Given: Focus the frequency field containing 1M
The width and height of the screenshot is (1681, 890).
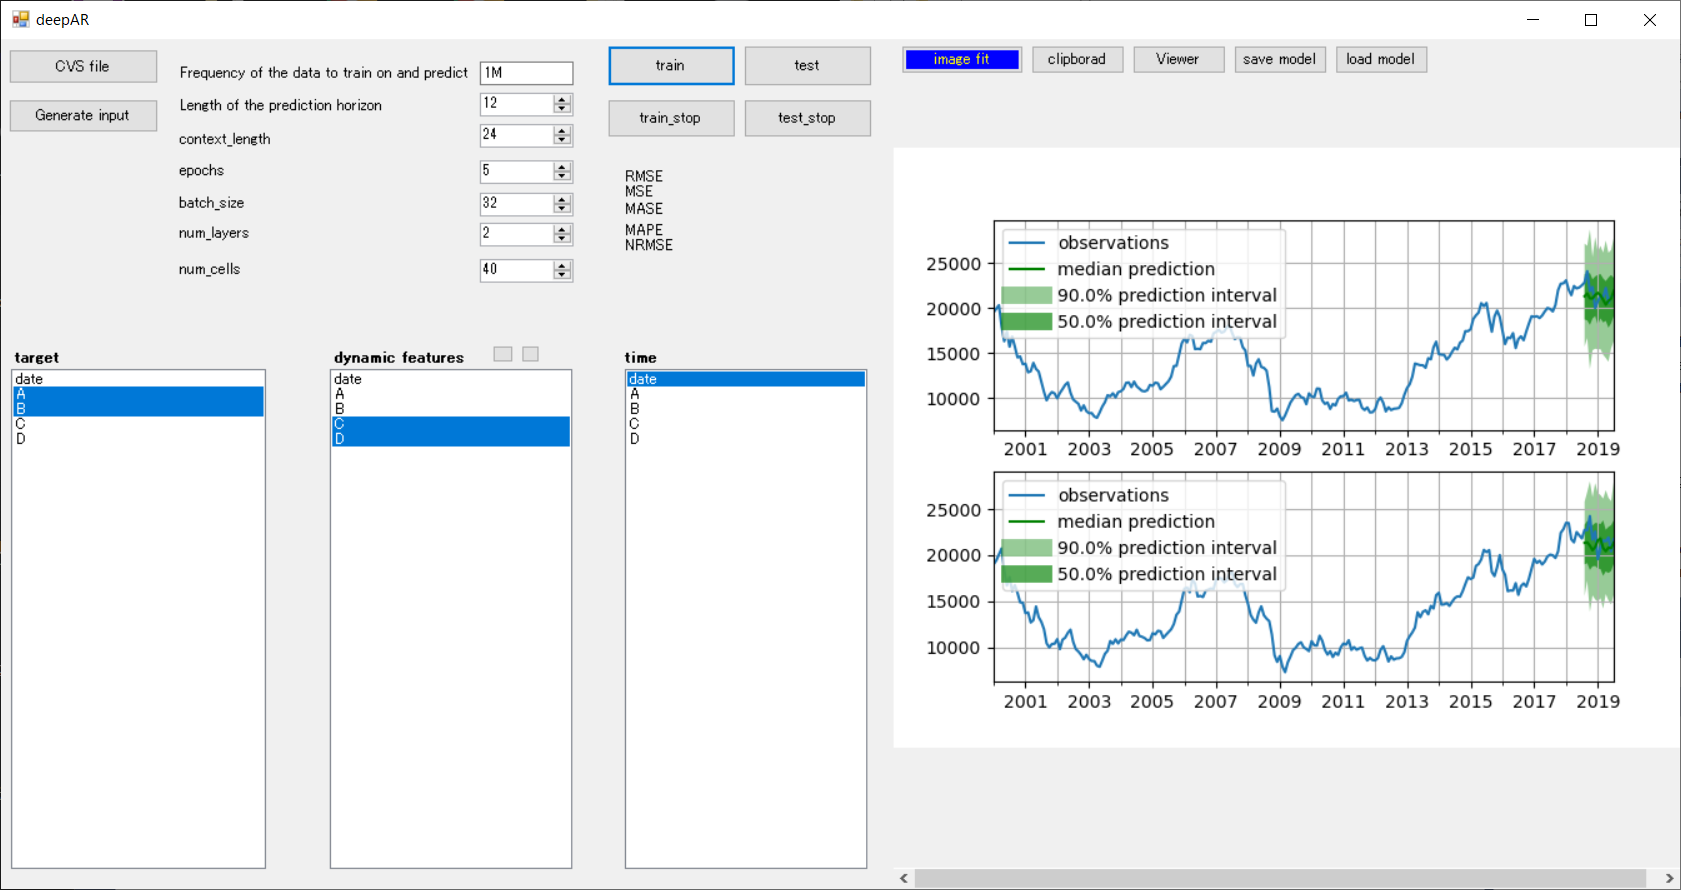Looking at the screenshot, I should [x=526, y=72].
